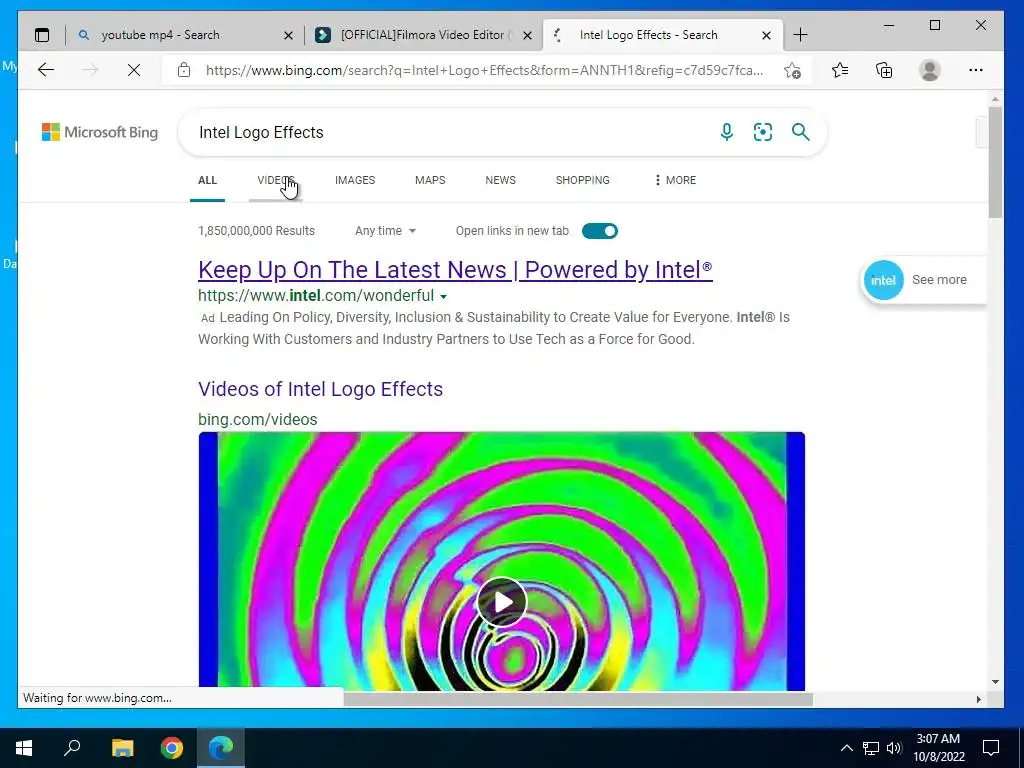This screenshot has width=1024, height=768.
Task: Open the profile account icon
Action: pos(929,70)
